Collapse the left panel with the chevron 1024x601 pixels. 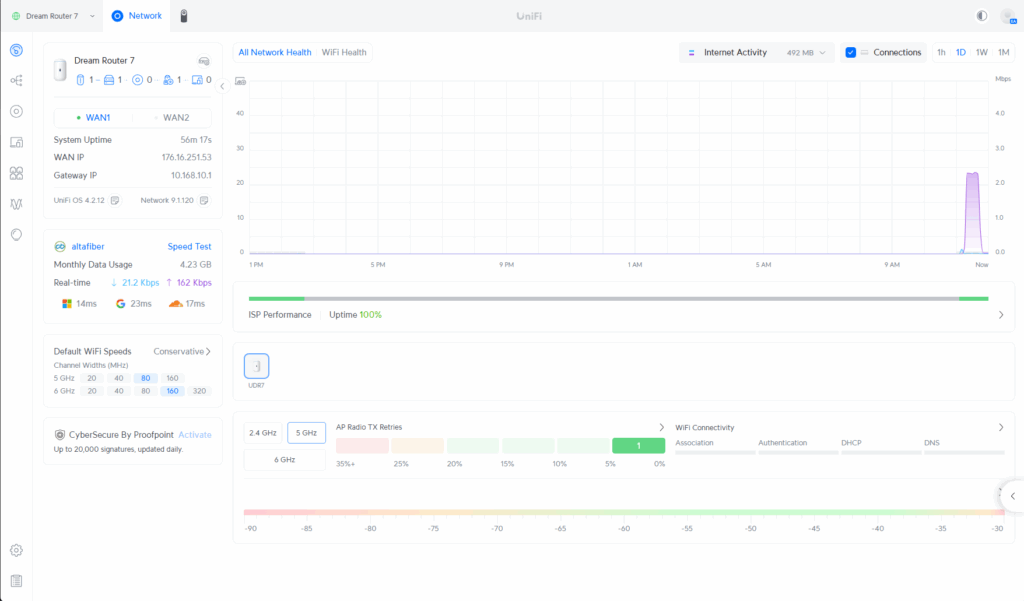click(x=222, y=86)
